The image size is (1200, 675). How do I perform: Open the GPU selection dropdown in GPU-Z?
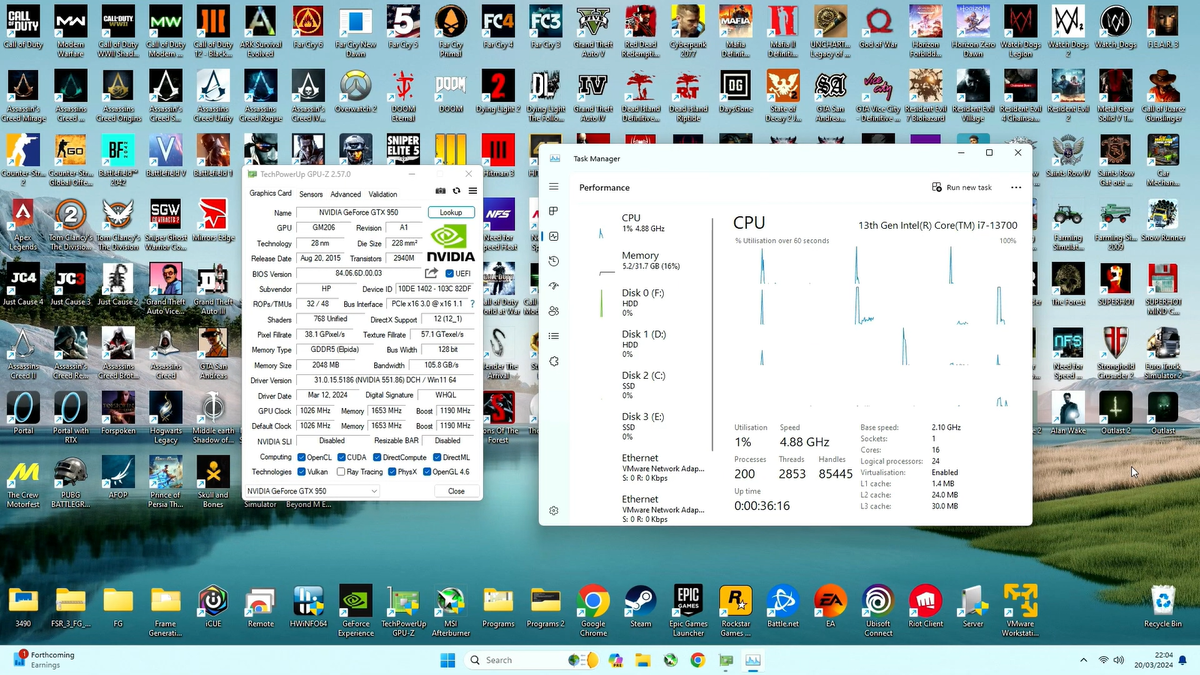312,491
